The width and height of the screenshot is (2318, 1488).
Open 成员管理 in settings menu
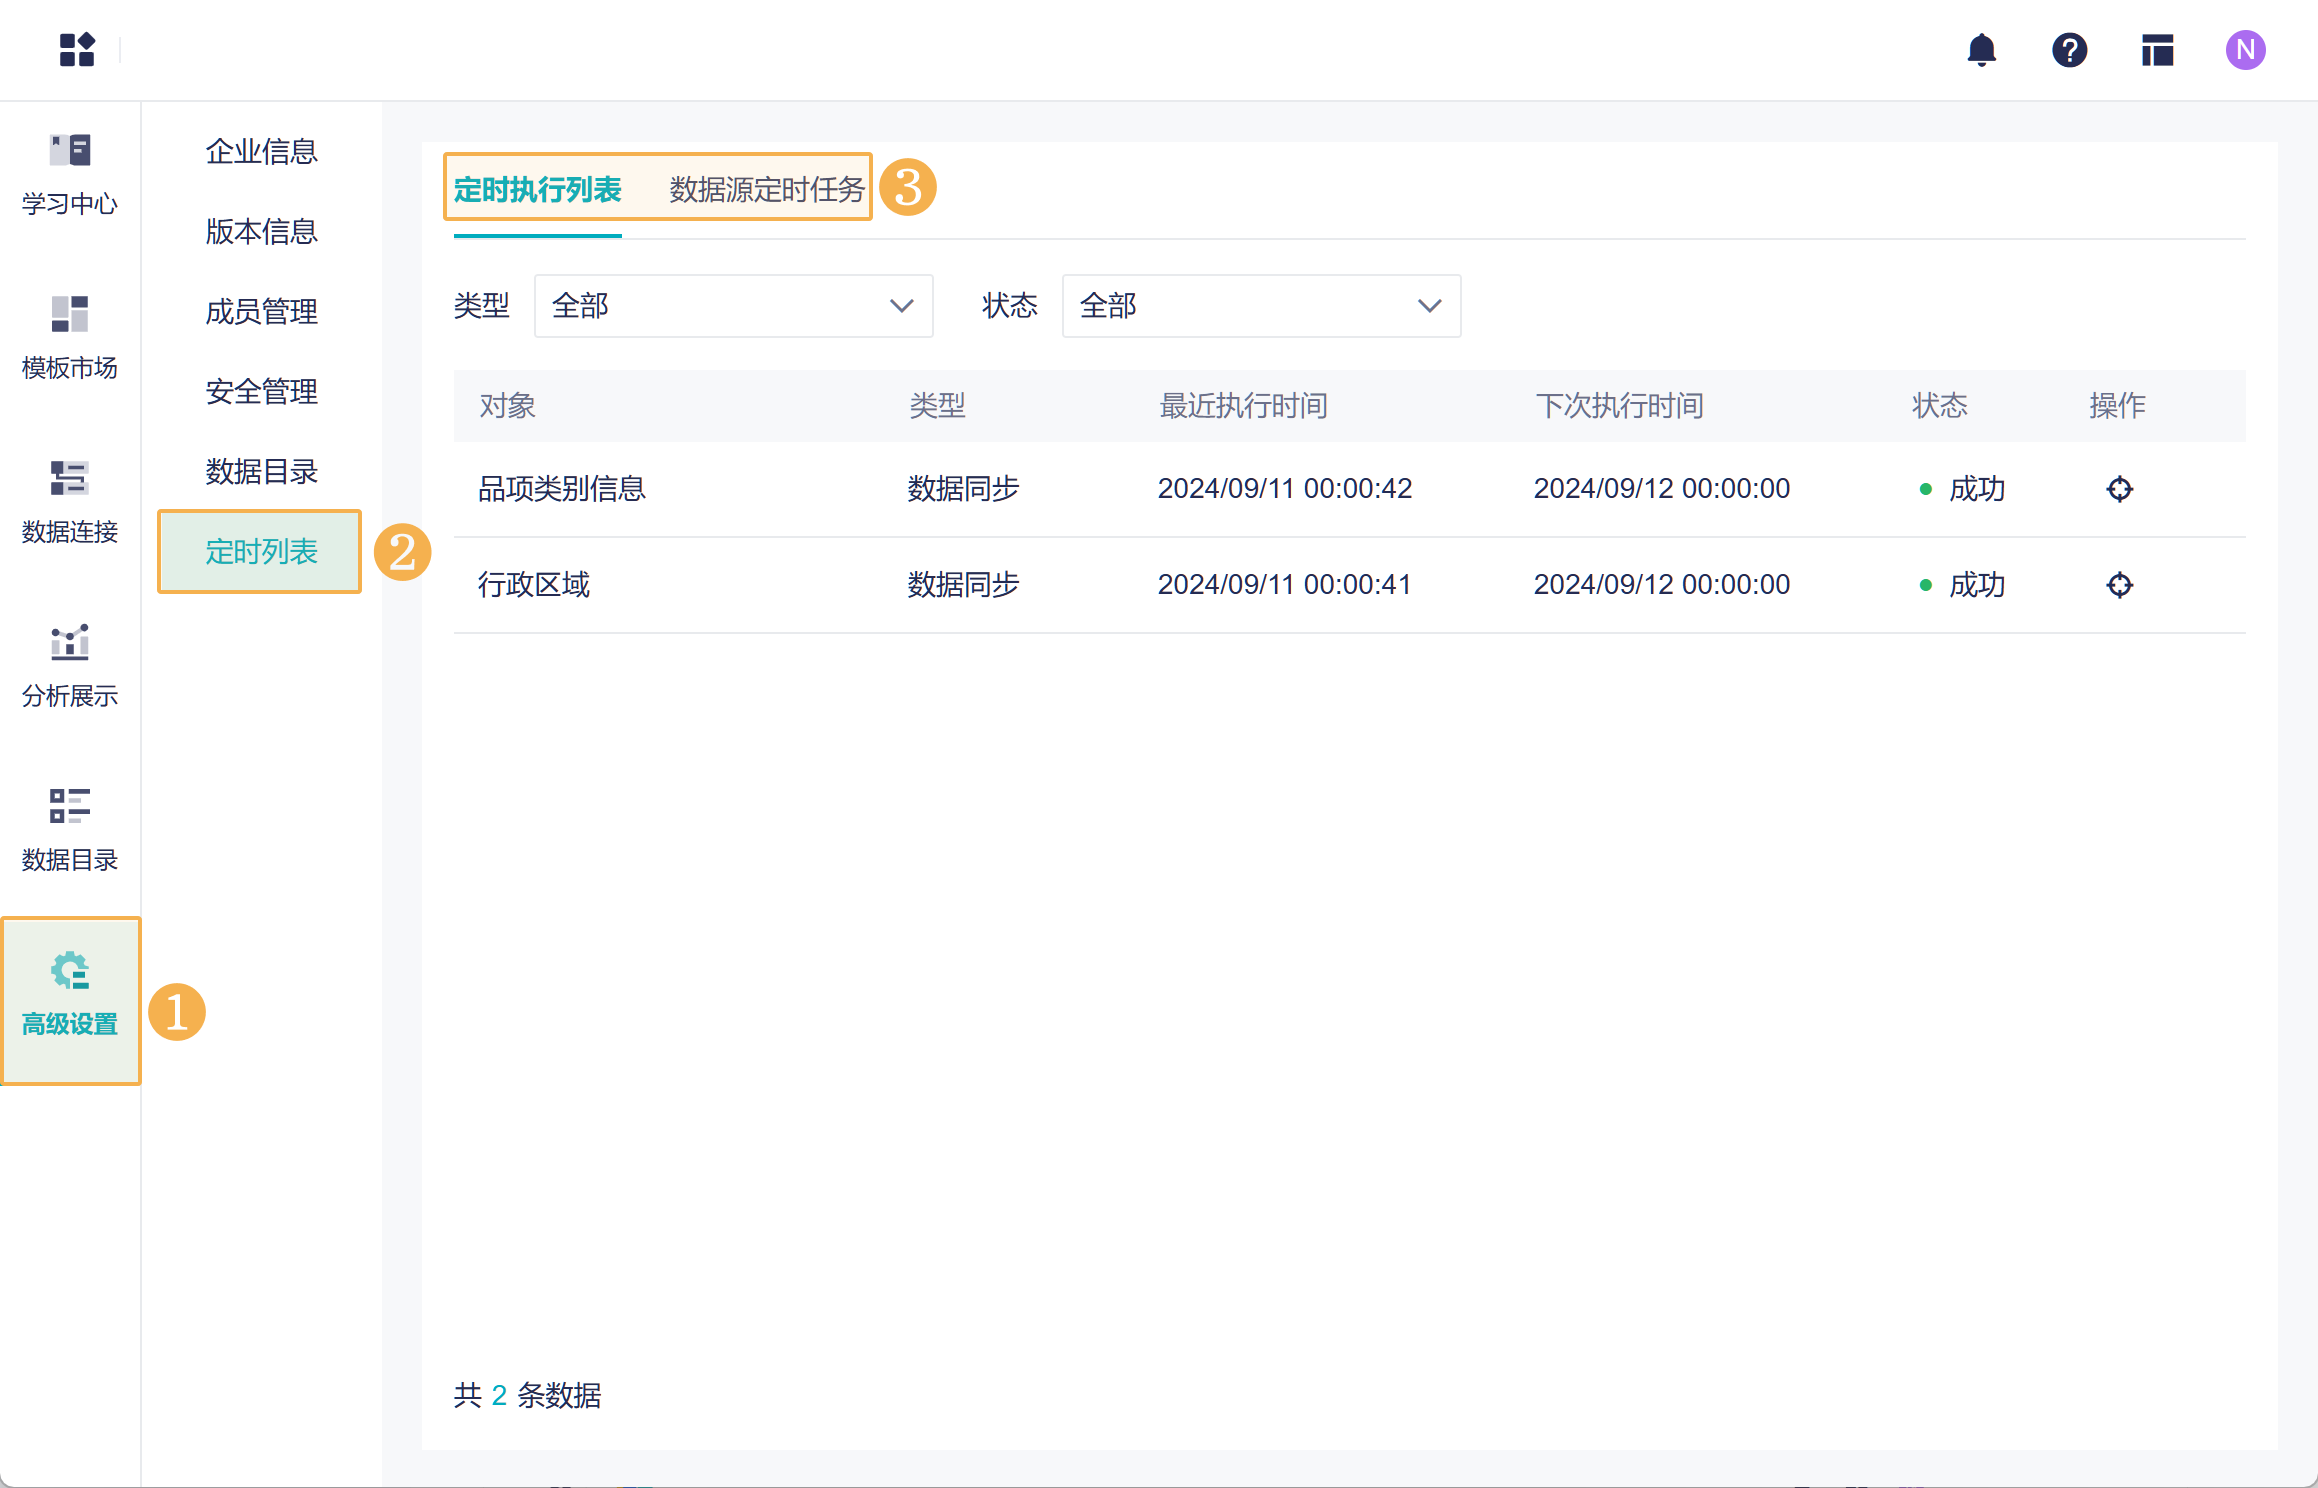[261, 311]
